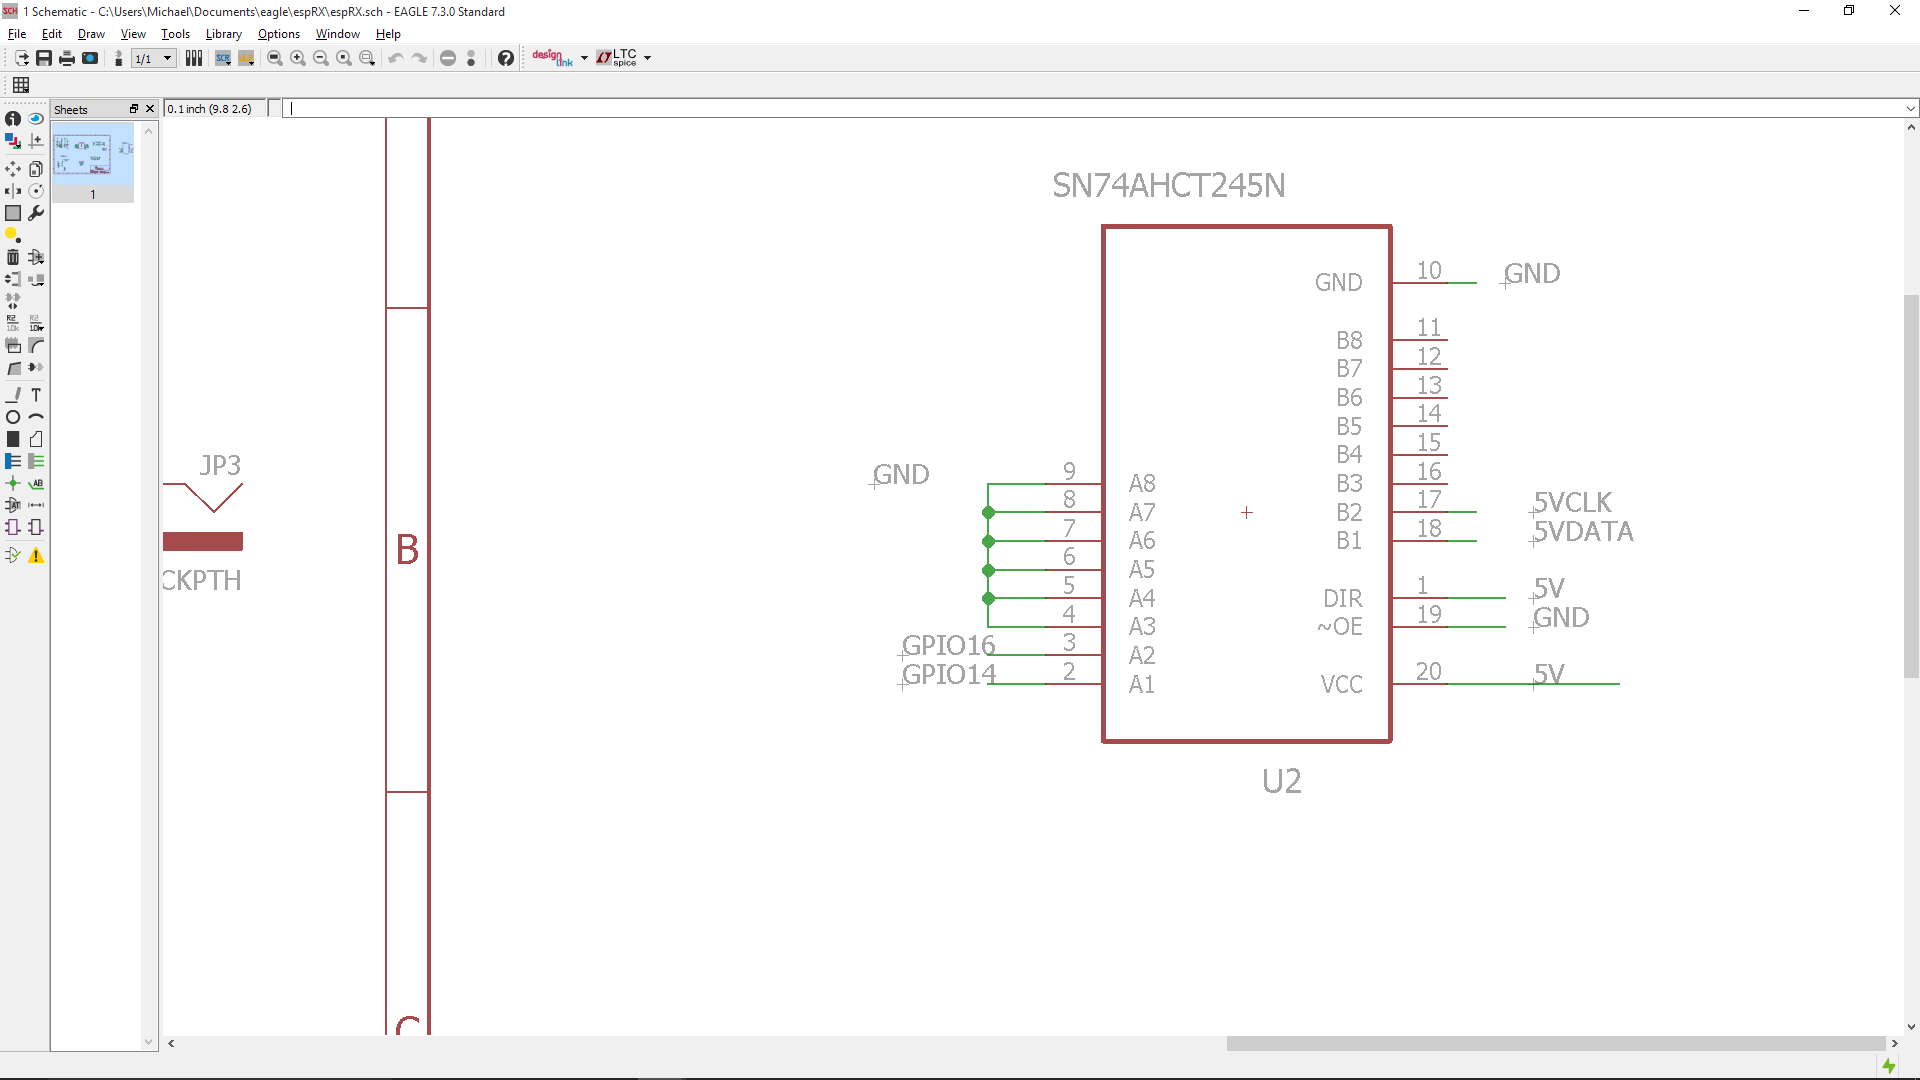Select the Text tool
The image size is (1920, 1080).
pos(36,395)
